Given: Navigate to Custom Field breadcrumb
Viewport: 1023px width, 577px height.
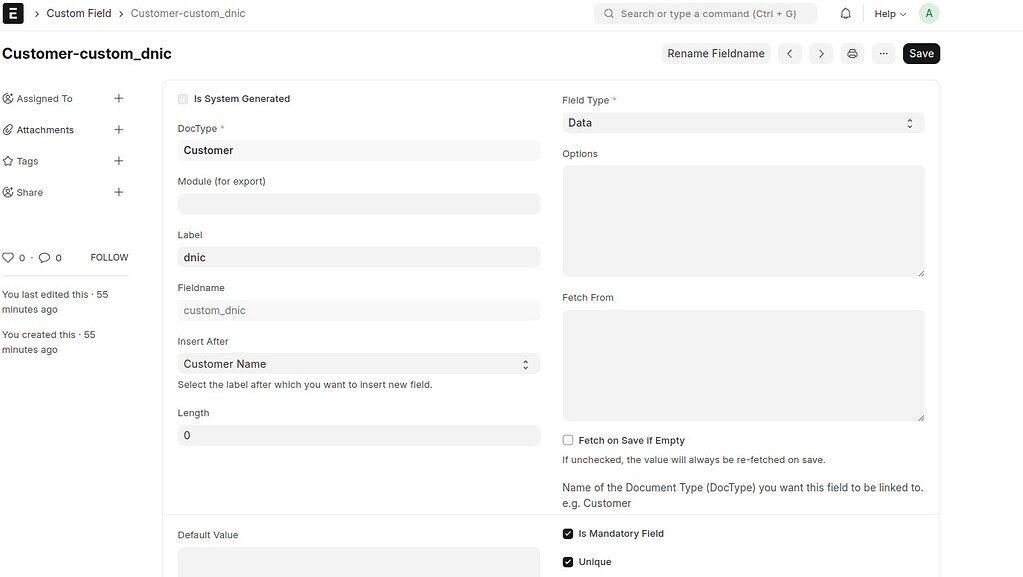Looking at the screenshot, I should pos(79,13).
